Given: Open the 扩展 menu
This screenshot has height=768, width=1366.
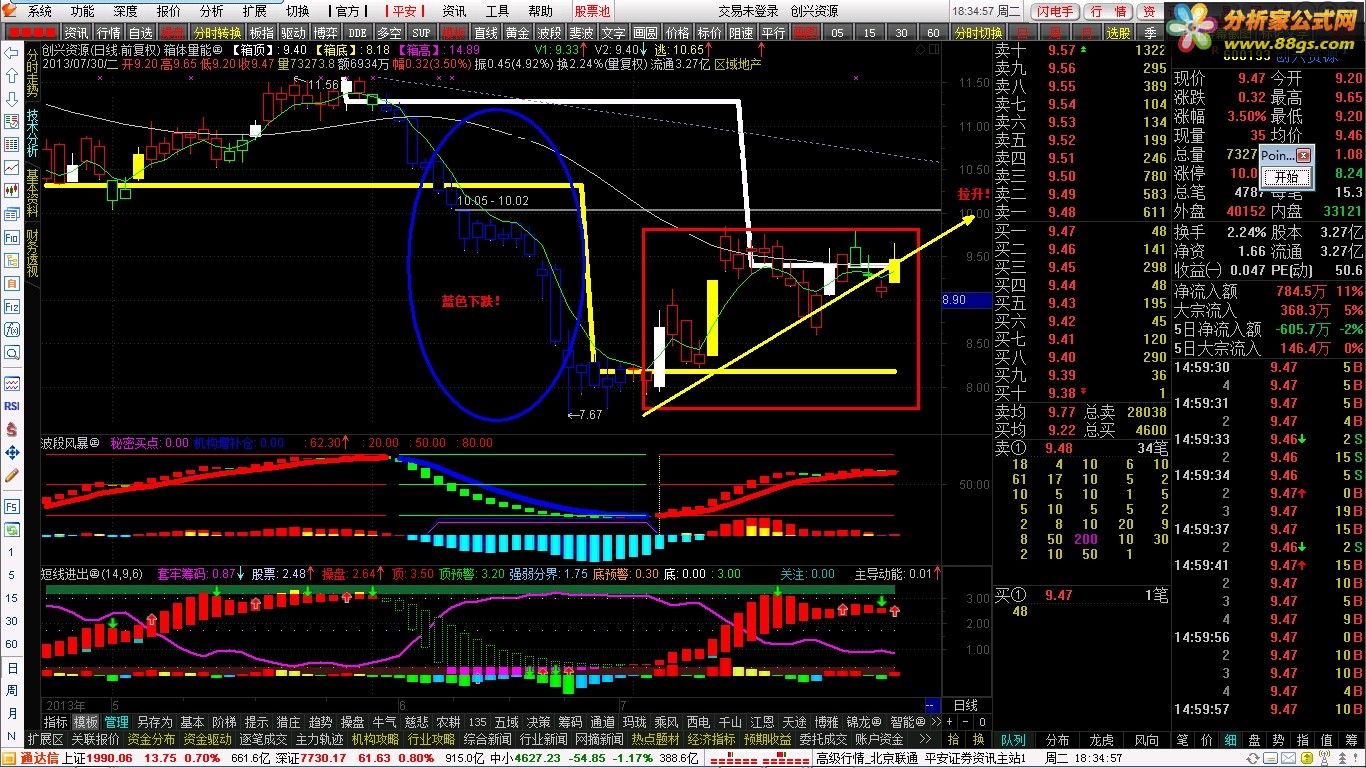Looking at the screenshot, I should click(x=254, y=11).
